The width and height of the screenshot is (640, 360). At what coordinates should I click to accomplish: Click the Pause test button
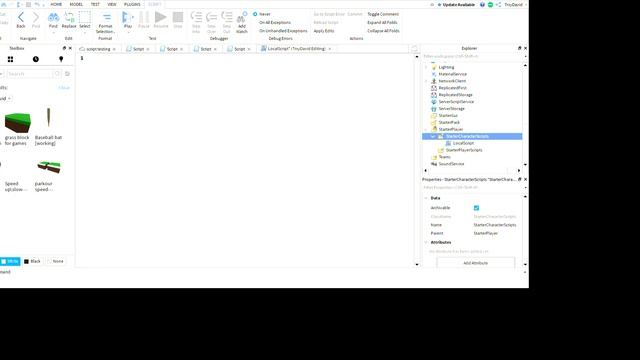coord(144,17)
